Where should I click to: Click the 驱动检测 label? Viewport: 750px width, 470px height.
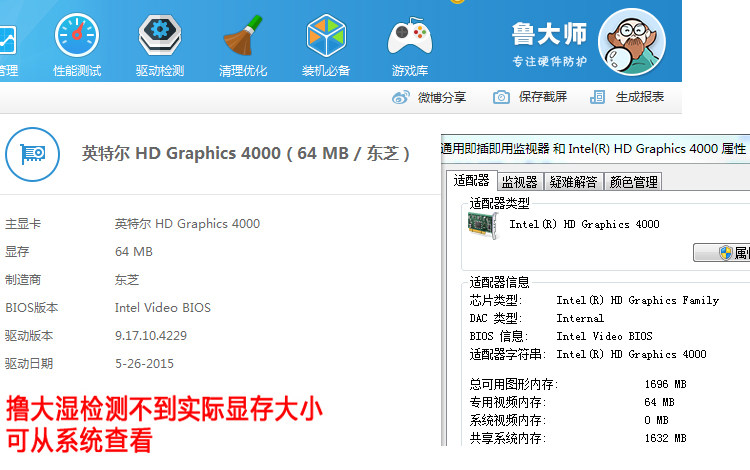[x=160, y=71]
